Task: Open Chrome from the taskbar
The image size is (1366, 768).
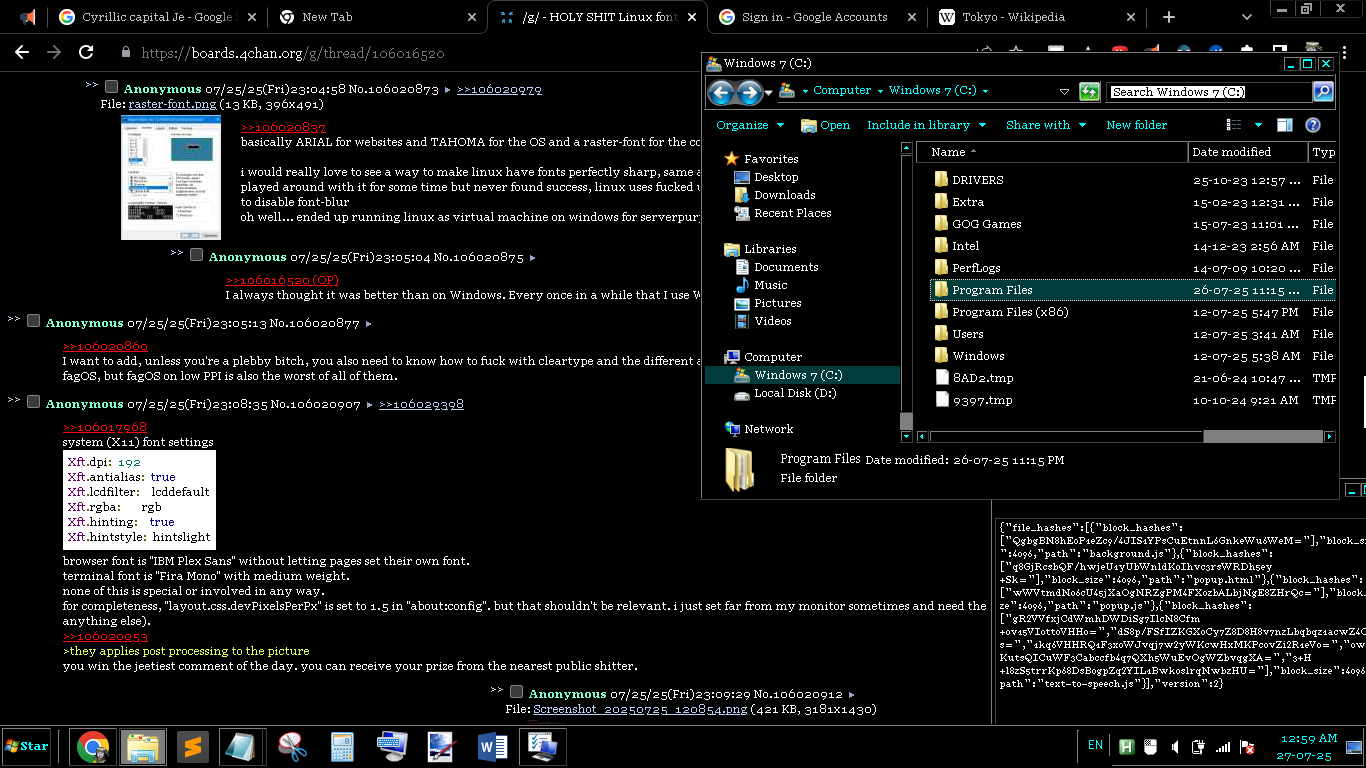Action: point(93,746)
